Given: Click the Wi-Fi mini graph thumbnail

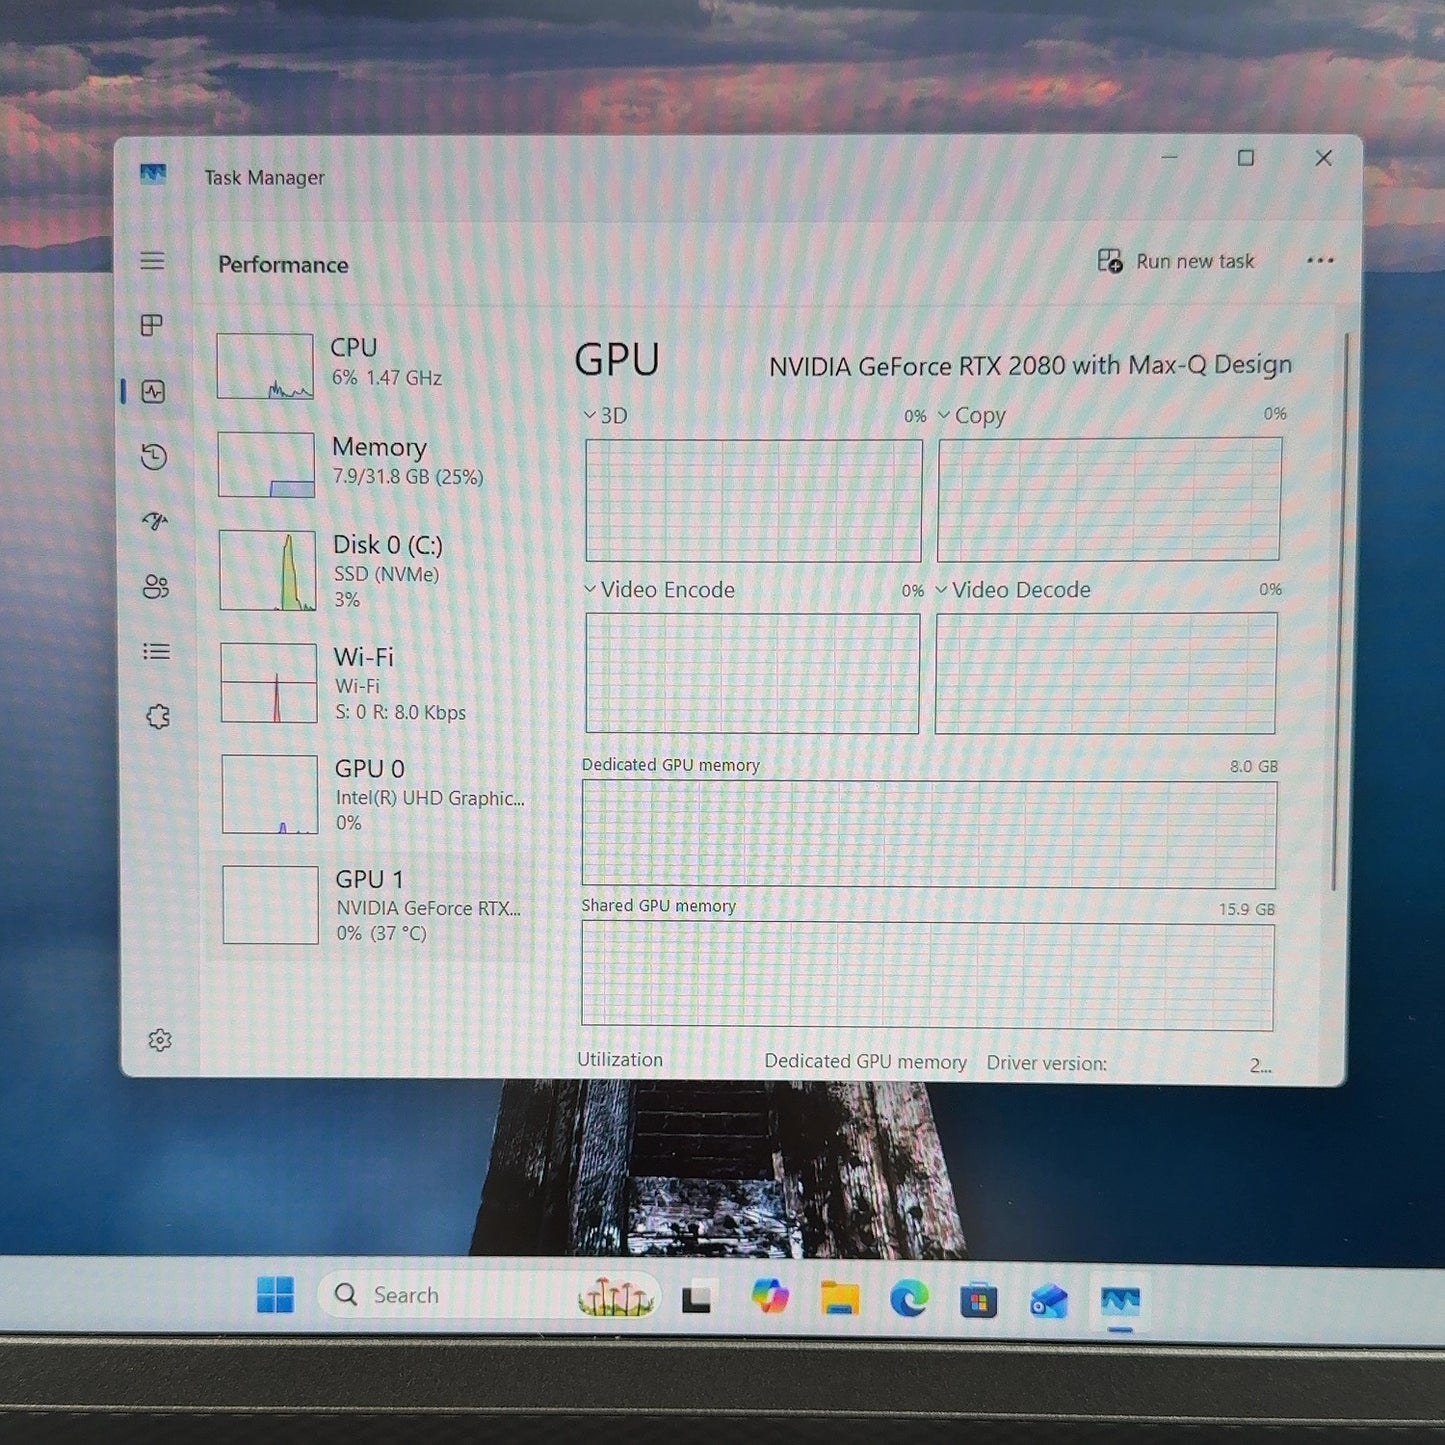Looking at the screenshot, I should [x=268, y=683].
